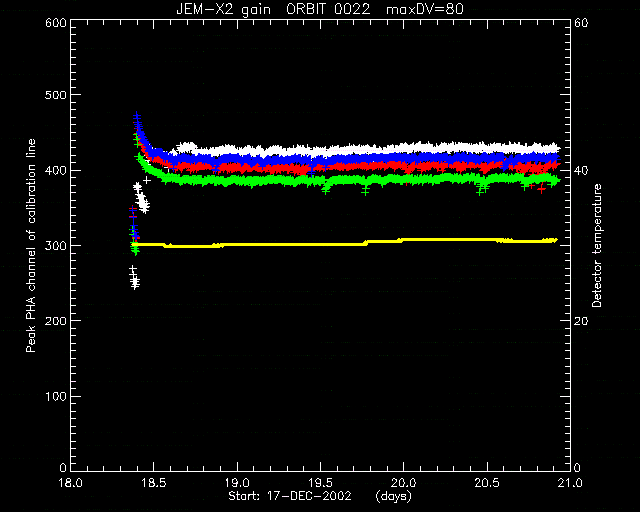The width and height of the screenshot is (640, 512).
Task: Click the isolated white outlier cluster near 250
Action: coord(134,278)
